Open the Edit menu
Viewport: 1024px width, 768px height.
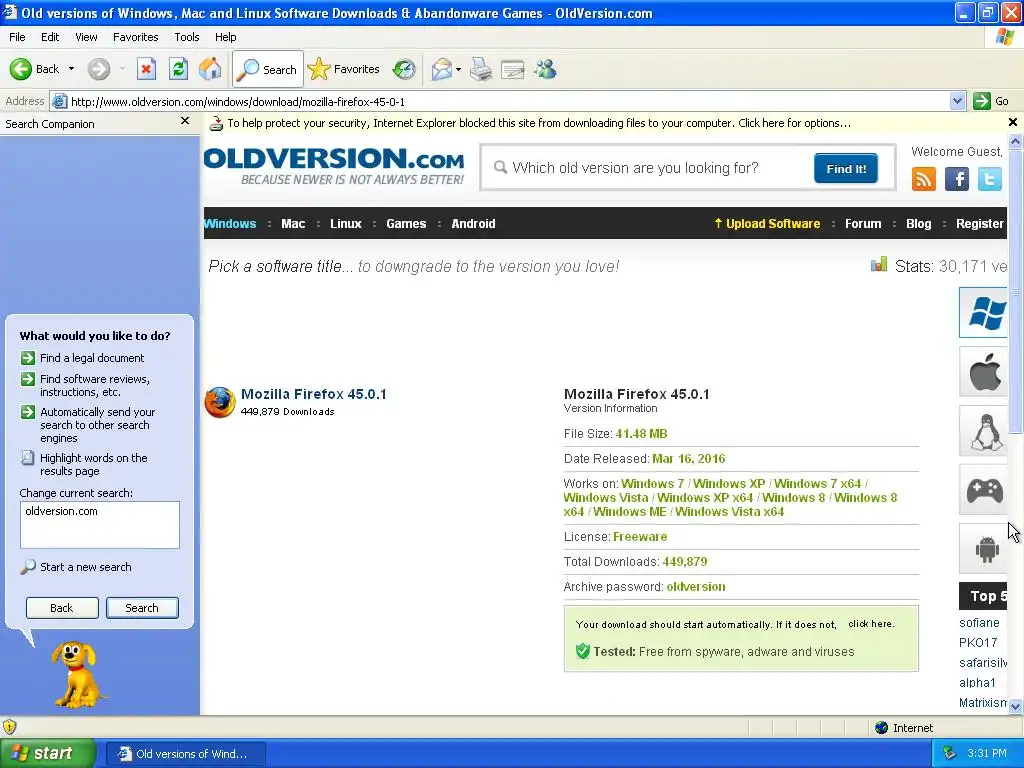tap(50, 37)
